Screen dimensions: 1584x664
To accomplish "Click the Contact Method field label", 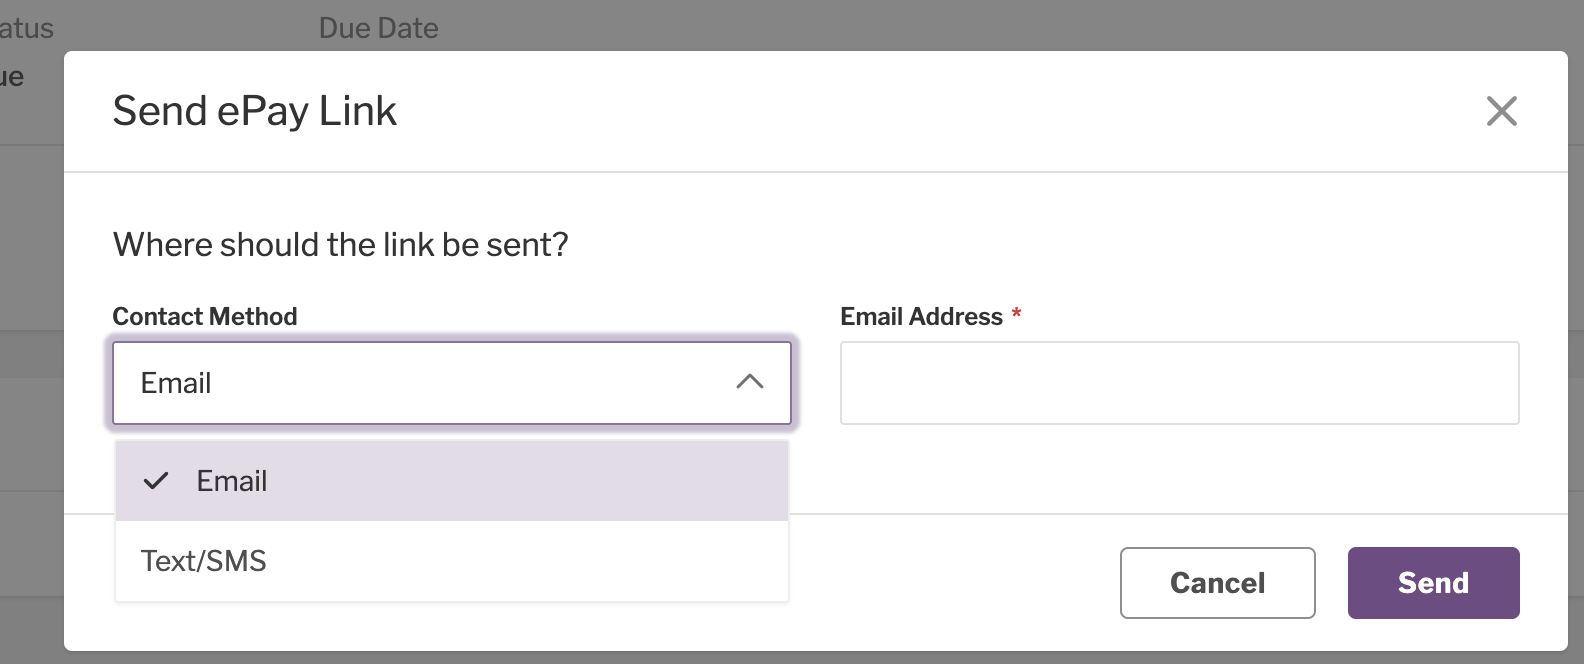I will pyautogui.click(x=205, y=316).
